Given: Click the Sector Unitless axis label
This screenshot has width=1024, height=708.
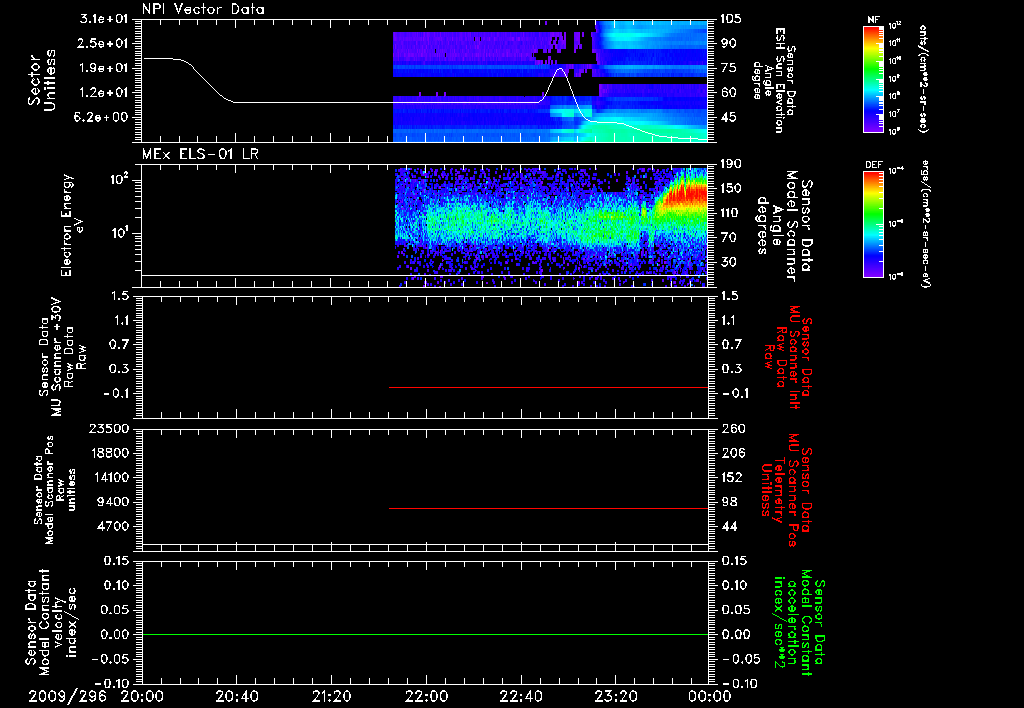Looking at the screenshot, I should [42, 80].
